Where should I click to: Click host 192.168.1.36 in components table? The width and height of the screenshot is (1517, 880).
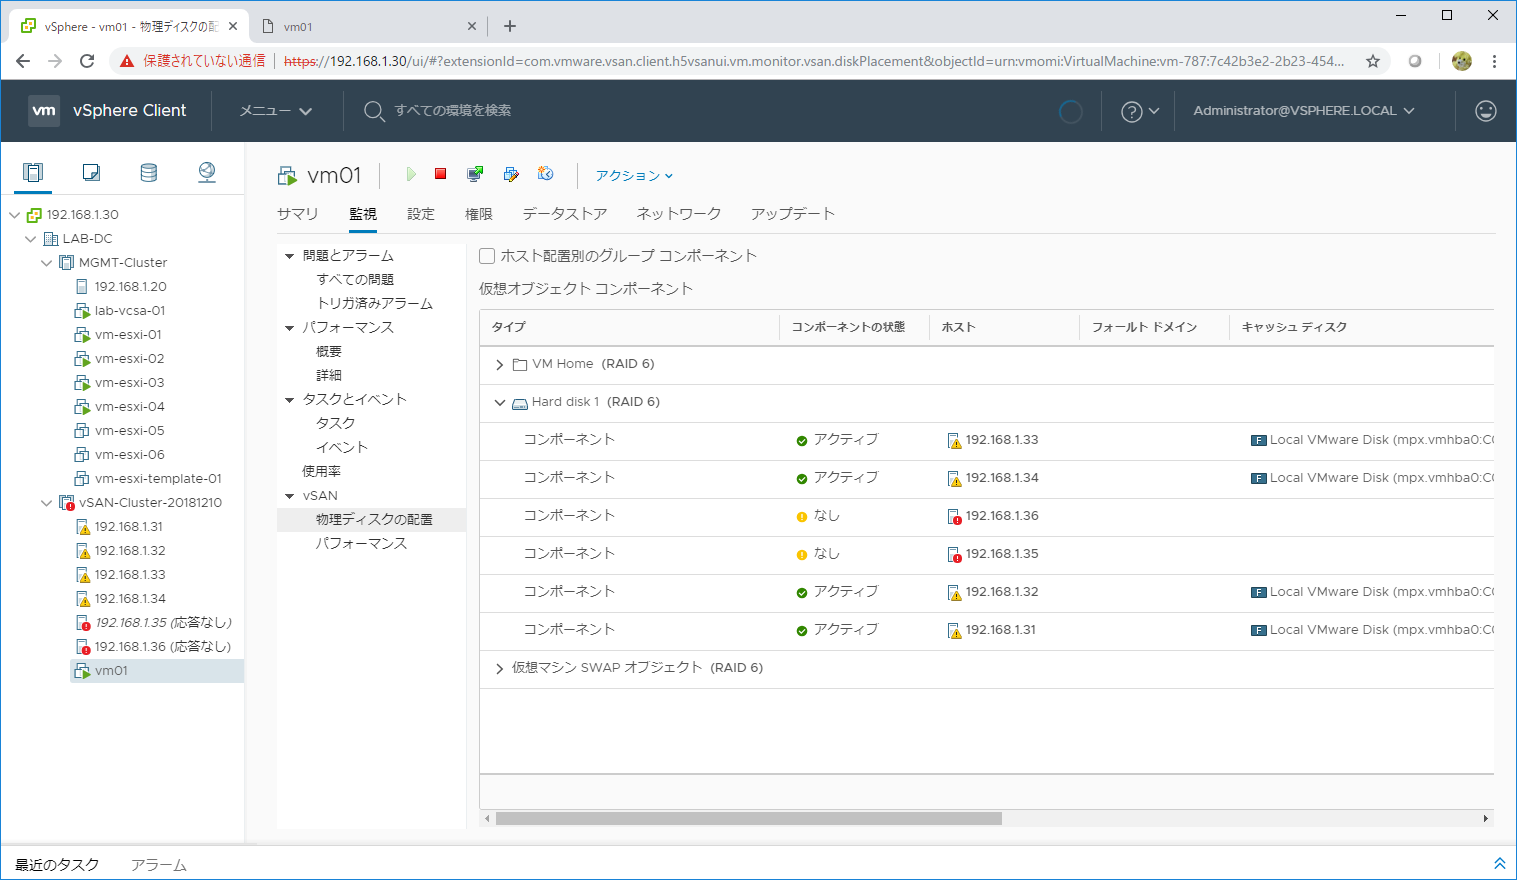(x=1002, y=516)
